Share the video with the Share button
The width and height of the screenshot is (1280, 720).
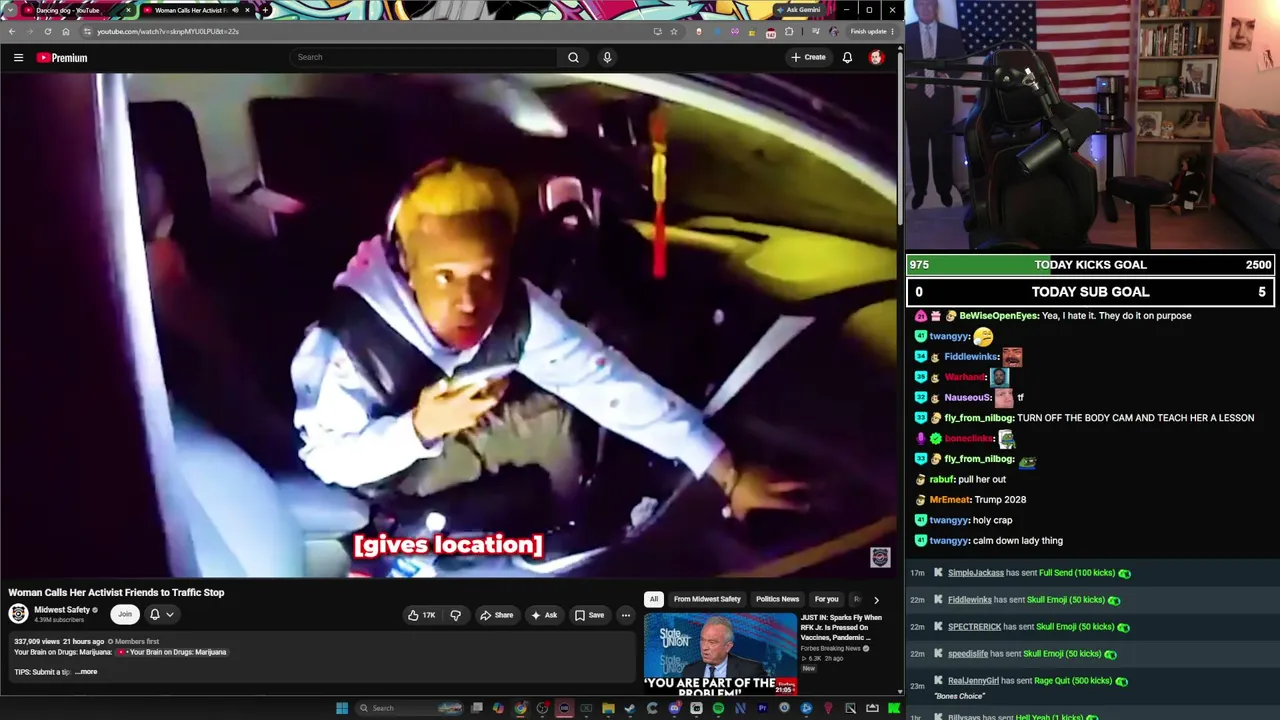coord(496,615)
